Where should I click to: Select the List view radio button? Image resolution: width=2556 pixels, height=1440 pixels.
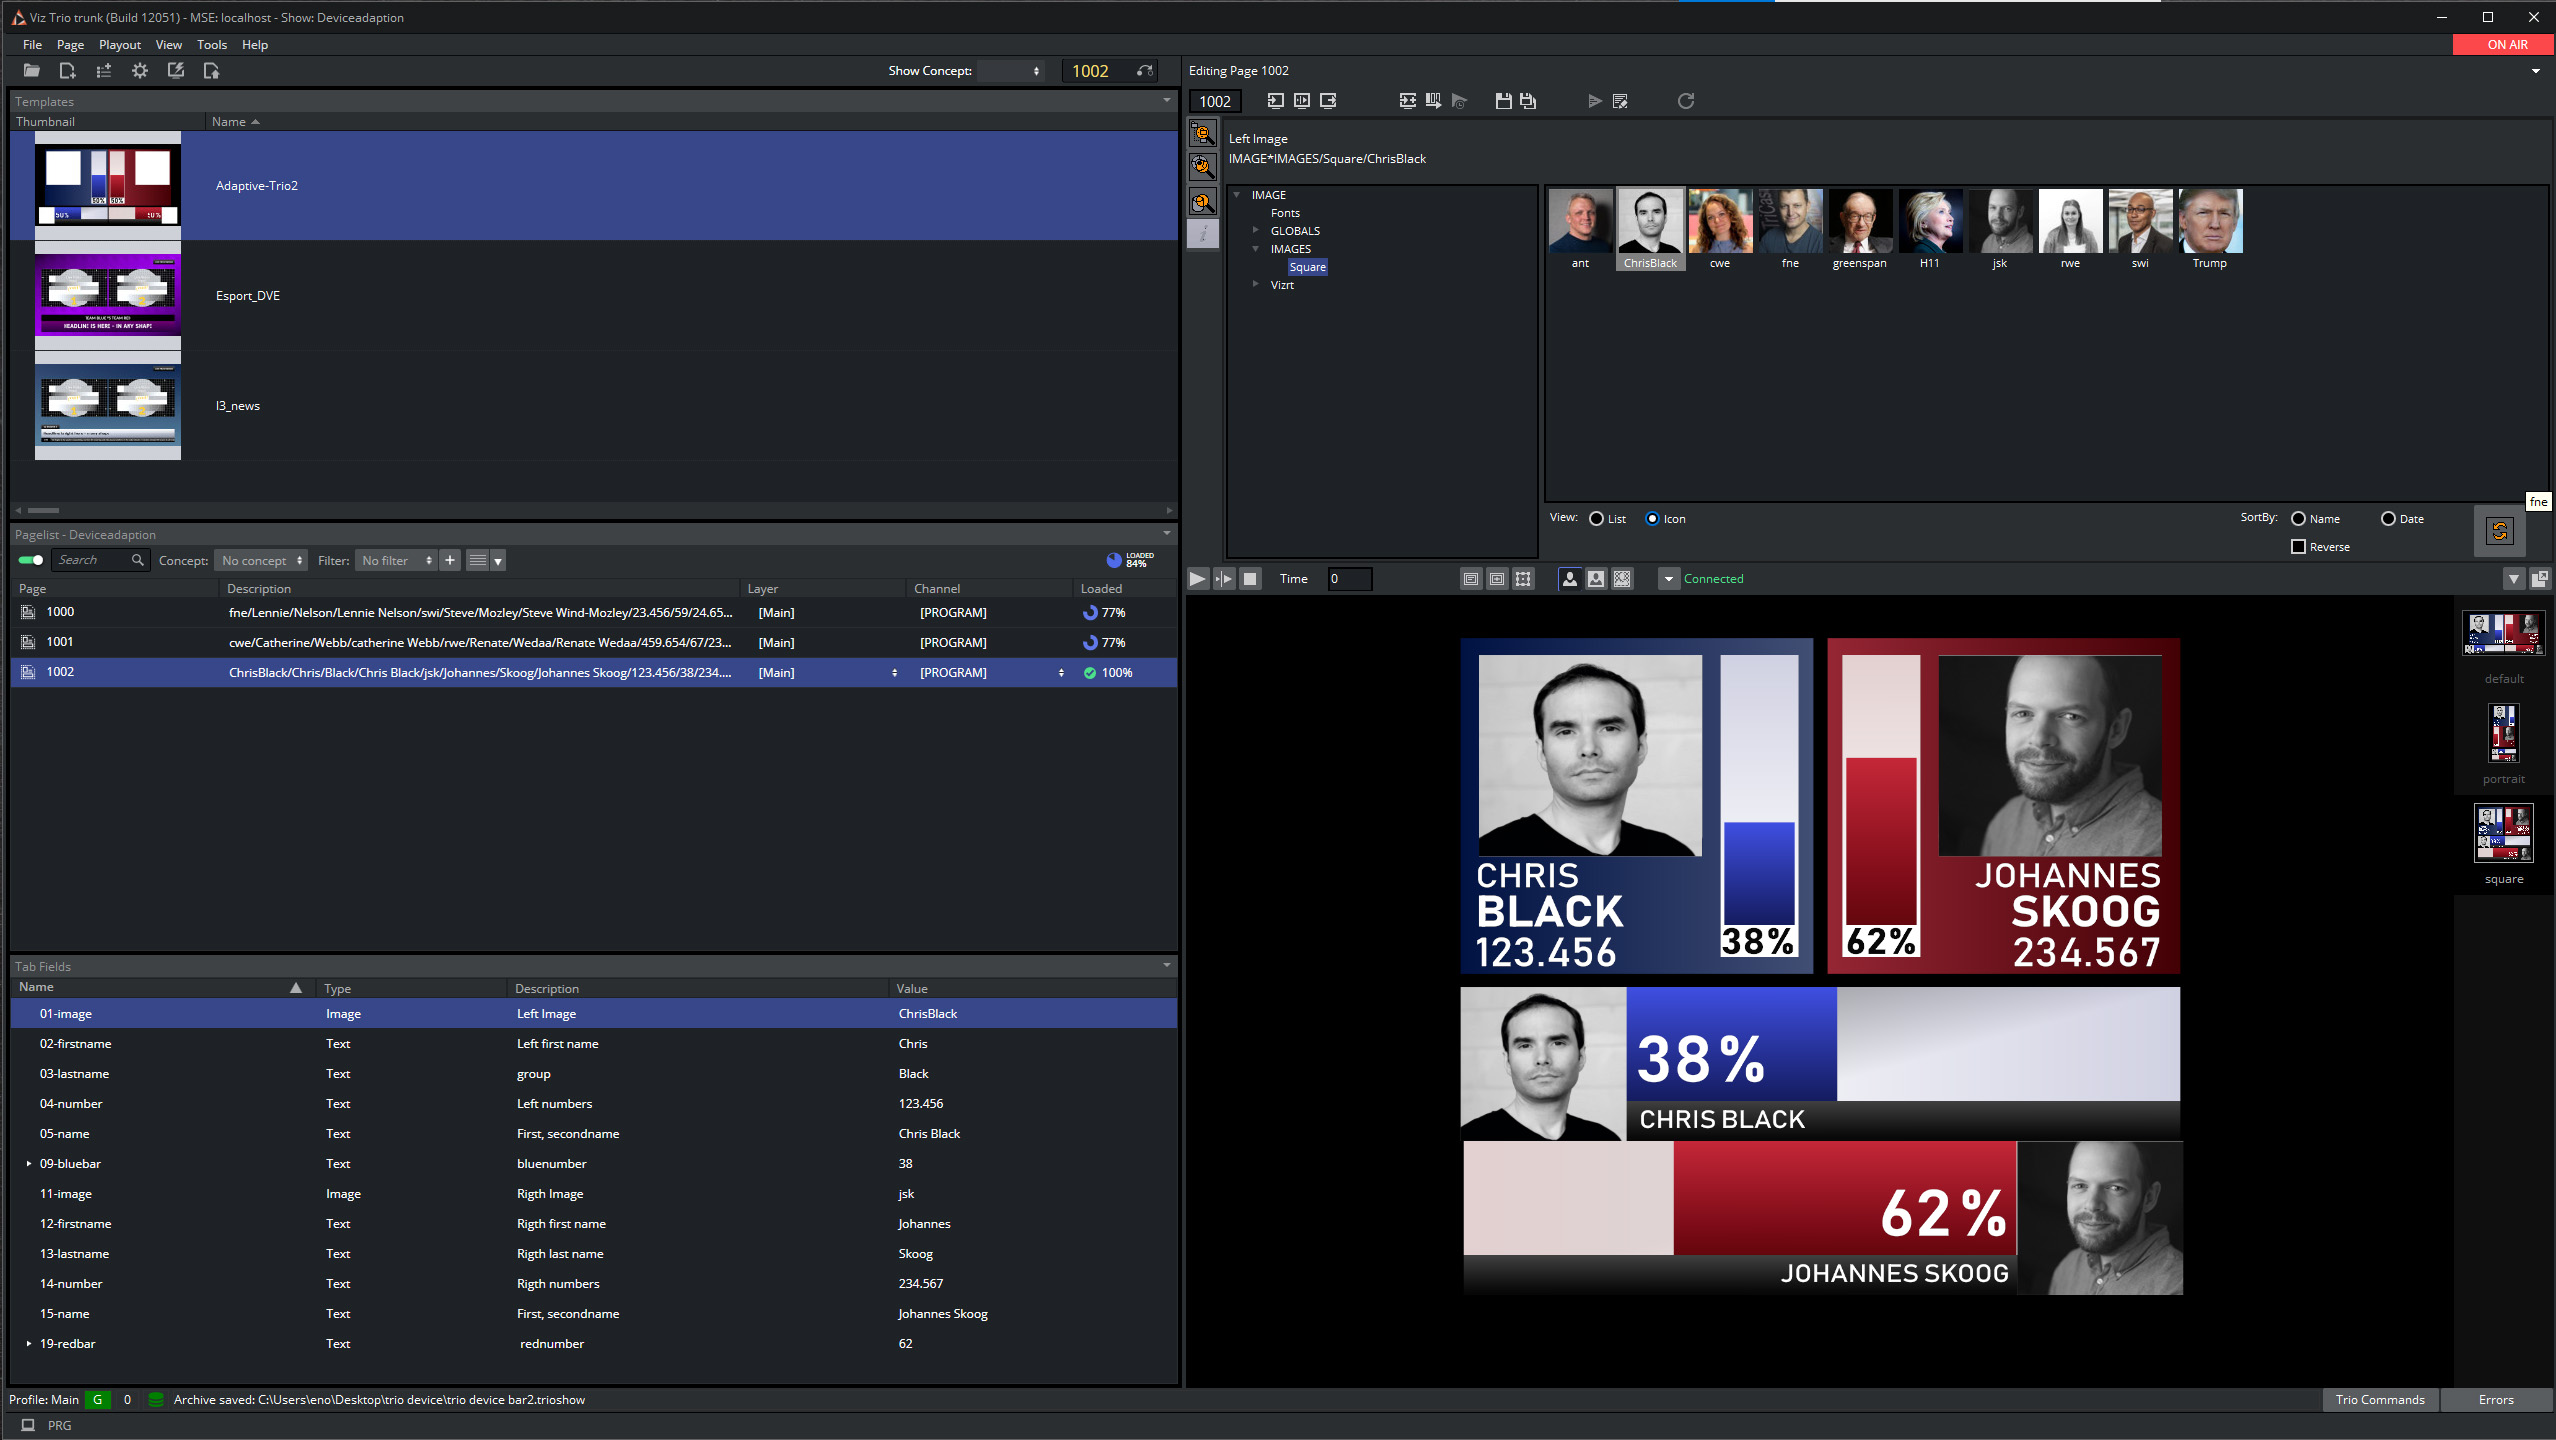(x=1597, y=519)
